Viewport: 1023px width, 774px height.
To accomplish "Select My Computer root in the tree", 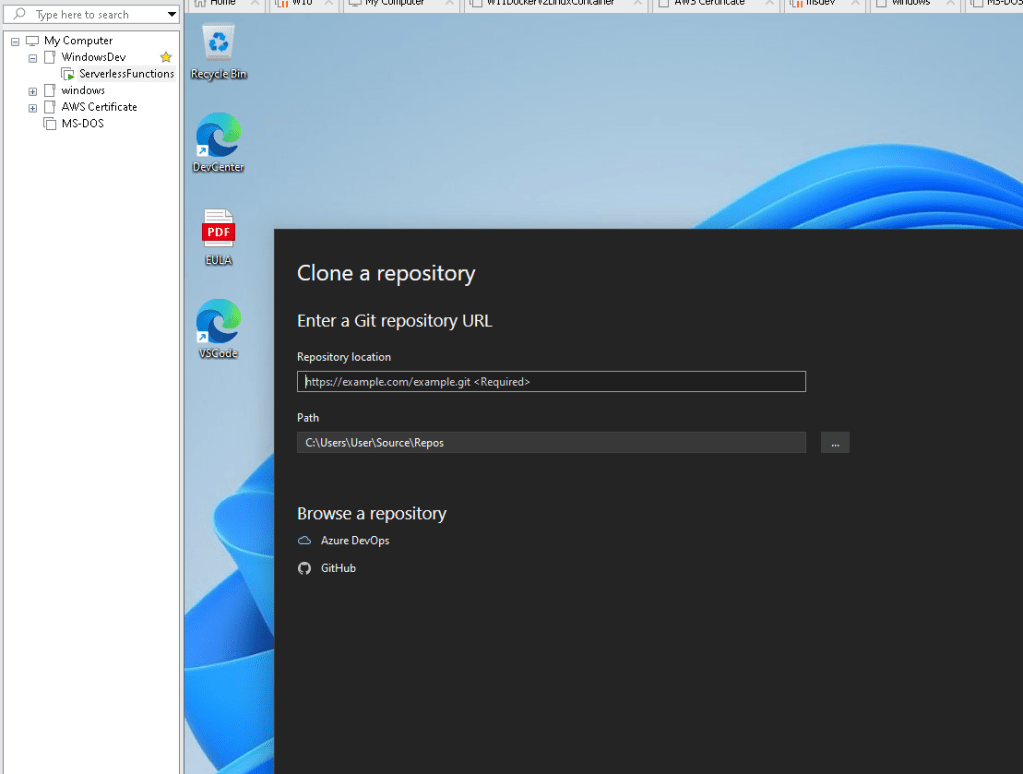I will tap(78, 40).
